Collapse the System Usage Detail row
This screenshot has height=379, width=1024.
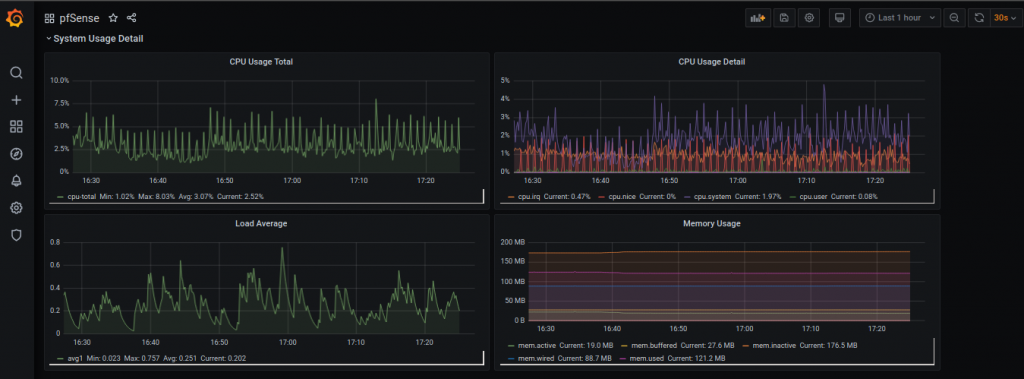click(95, 39)
